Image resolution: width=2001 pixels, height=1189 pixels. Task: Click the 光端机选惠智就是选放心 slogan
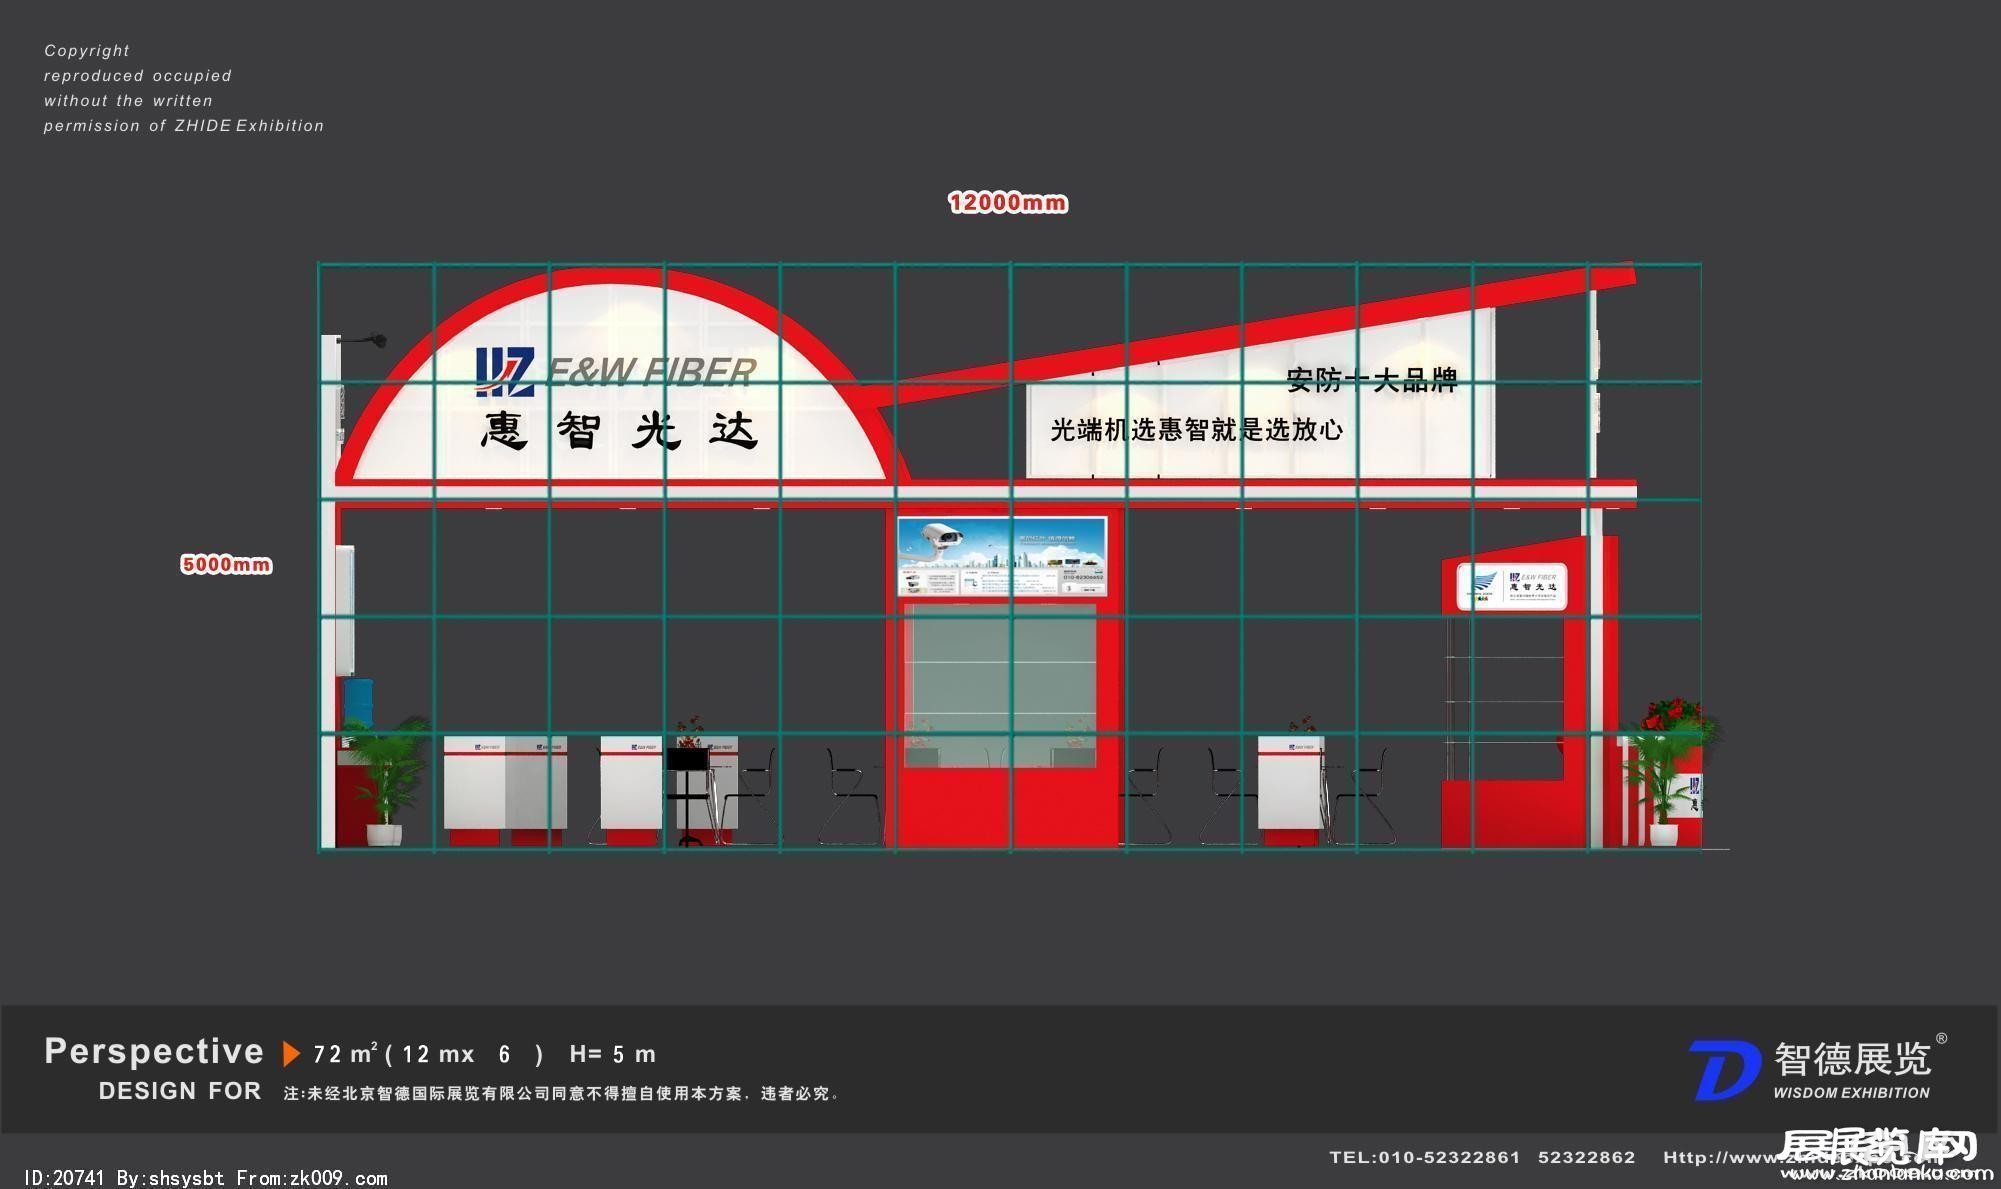[x=1196, y=430]
